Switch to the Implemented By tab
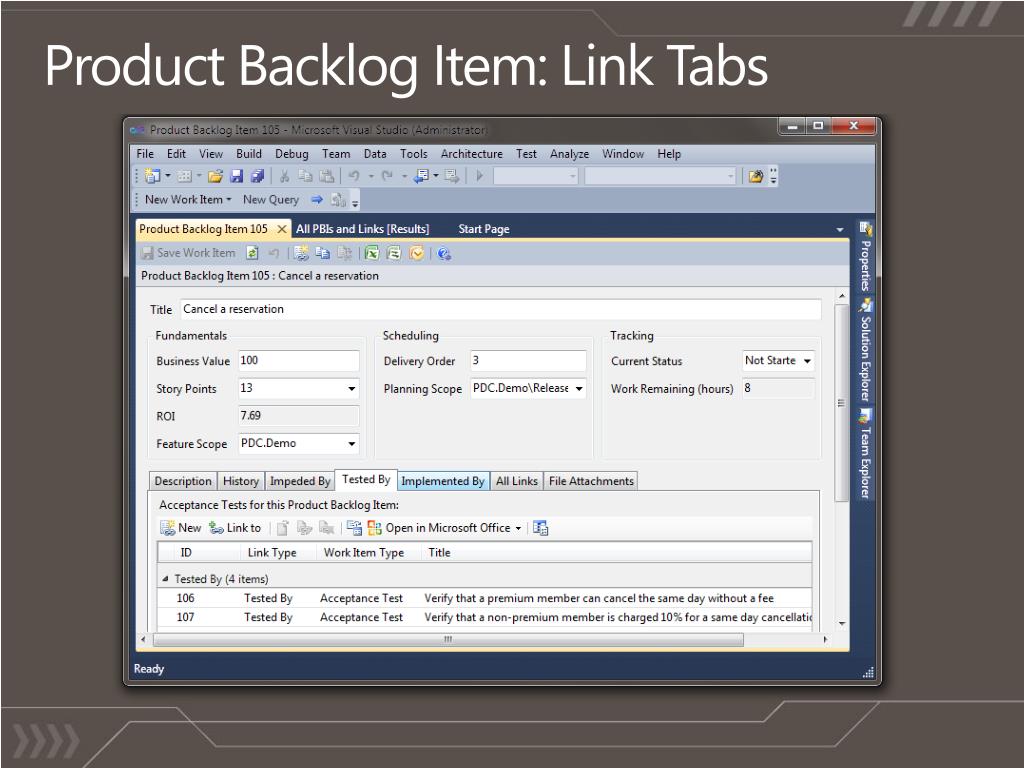This screenshot has height=768, width=1024. point(443,481)
